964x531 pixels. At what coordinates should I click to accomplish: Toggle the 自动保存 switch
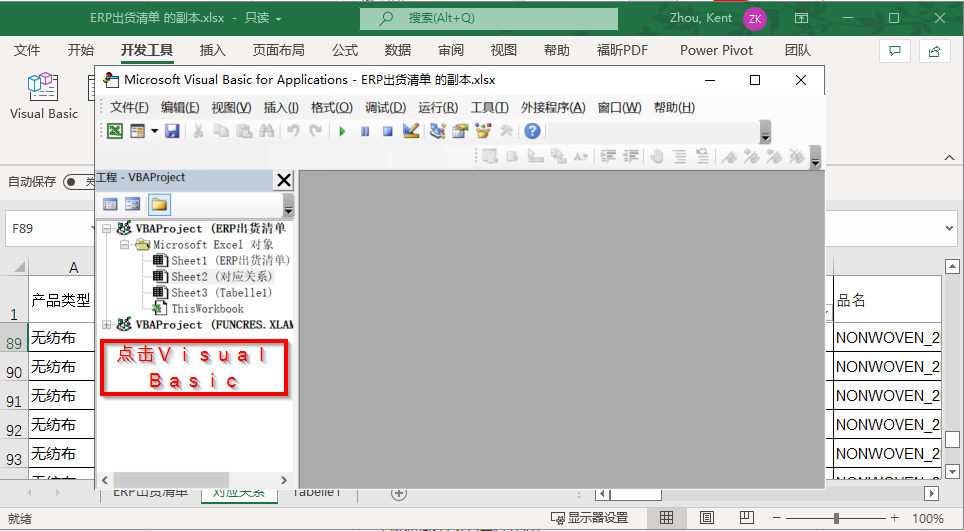tap(78, 182)
